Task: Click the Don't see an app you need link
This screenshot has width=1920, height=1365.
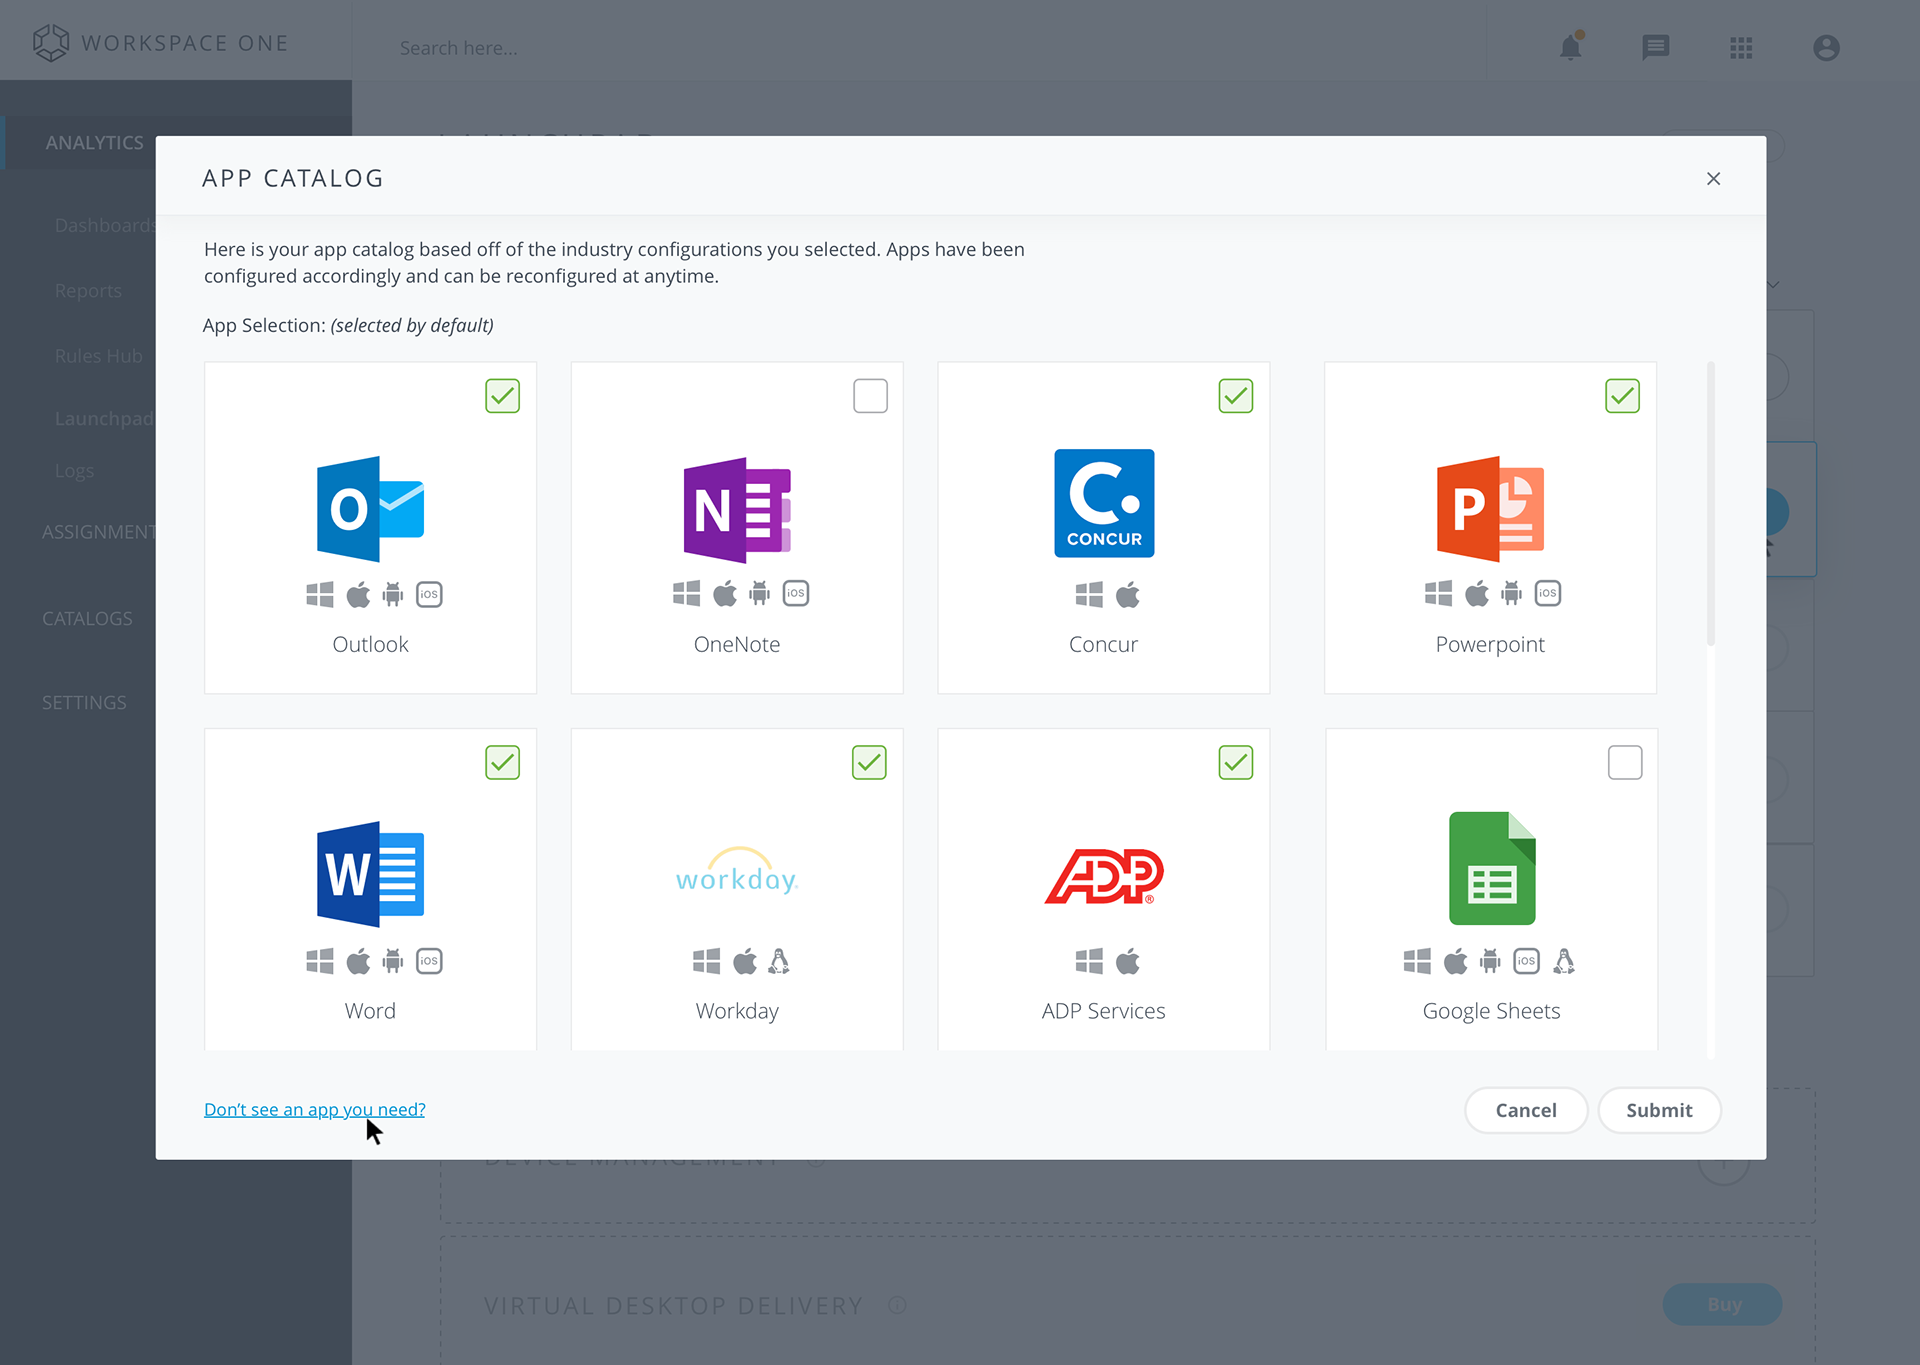Action: click(x=314, y=1110)
